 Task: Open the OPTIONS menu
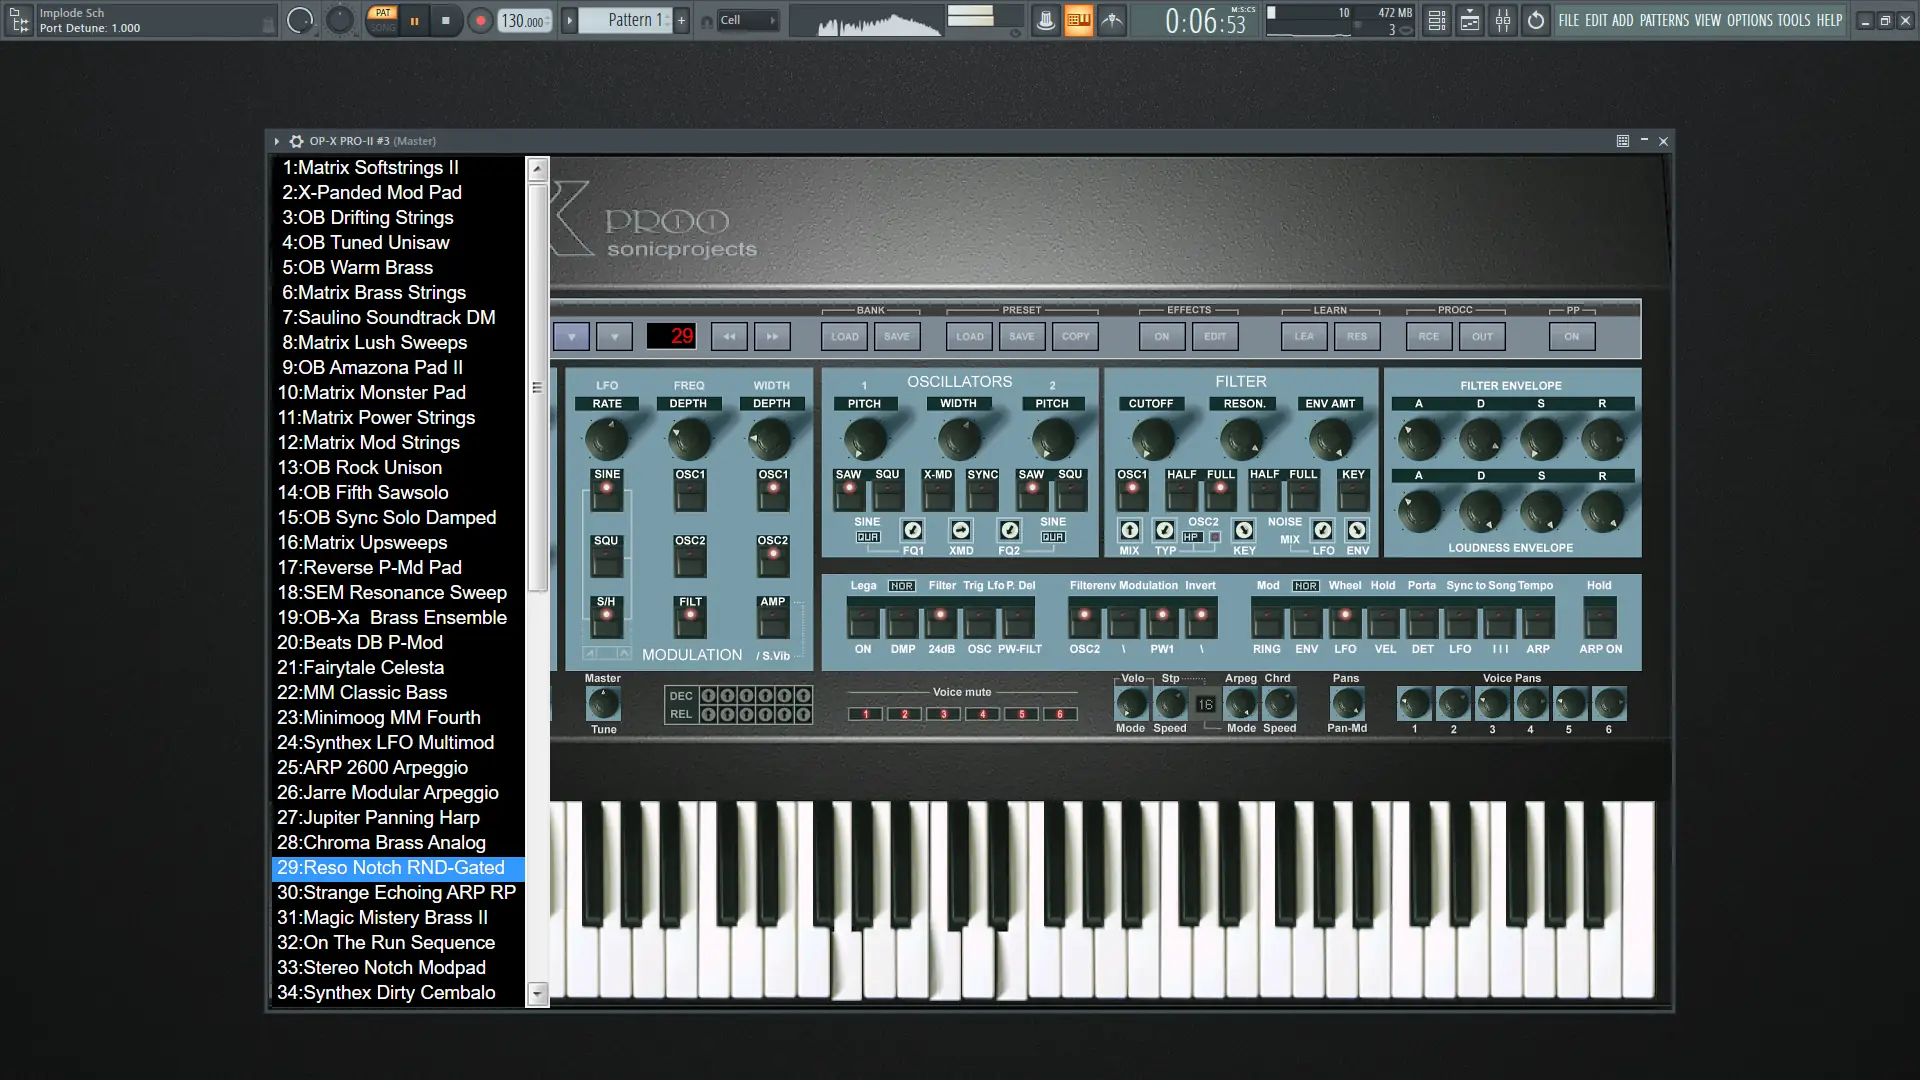point(1749,20)
